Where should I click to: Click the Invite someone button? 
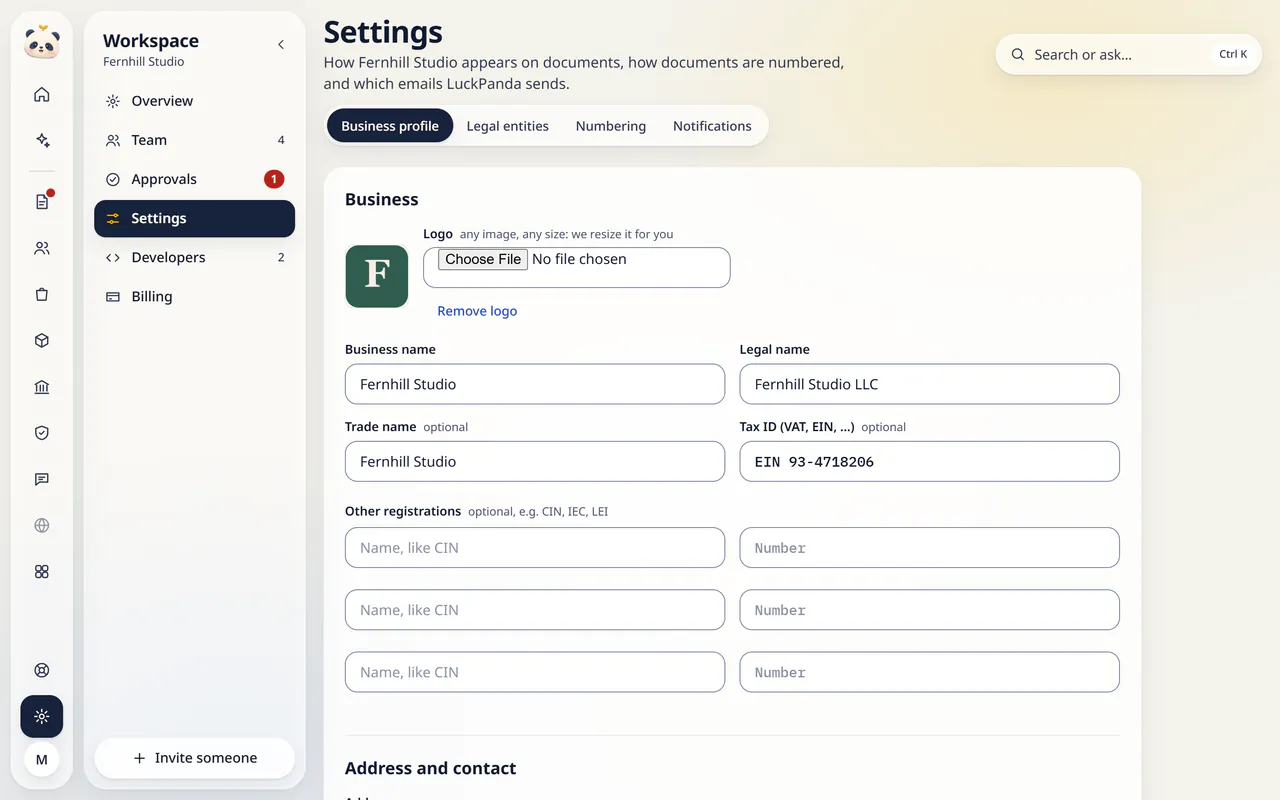click(195, 758)
